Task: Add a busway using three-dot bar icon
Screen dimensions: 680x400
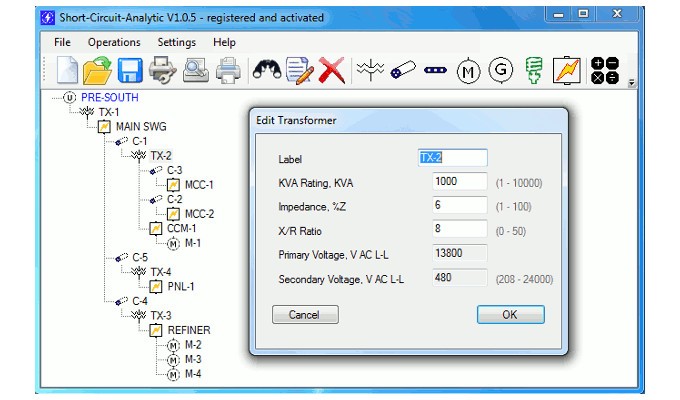Action: tap(435, 70)
